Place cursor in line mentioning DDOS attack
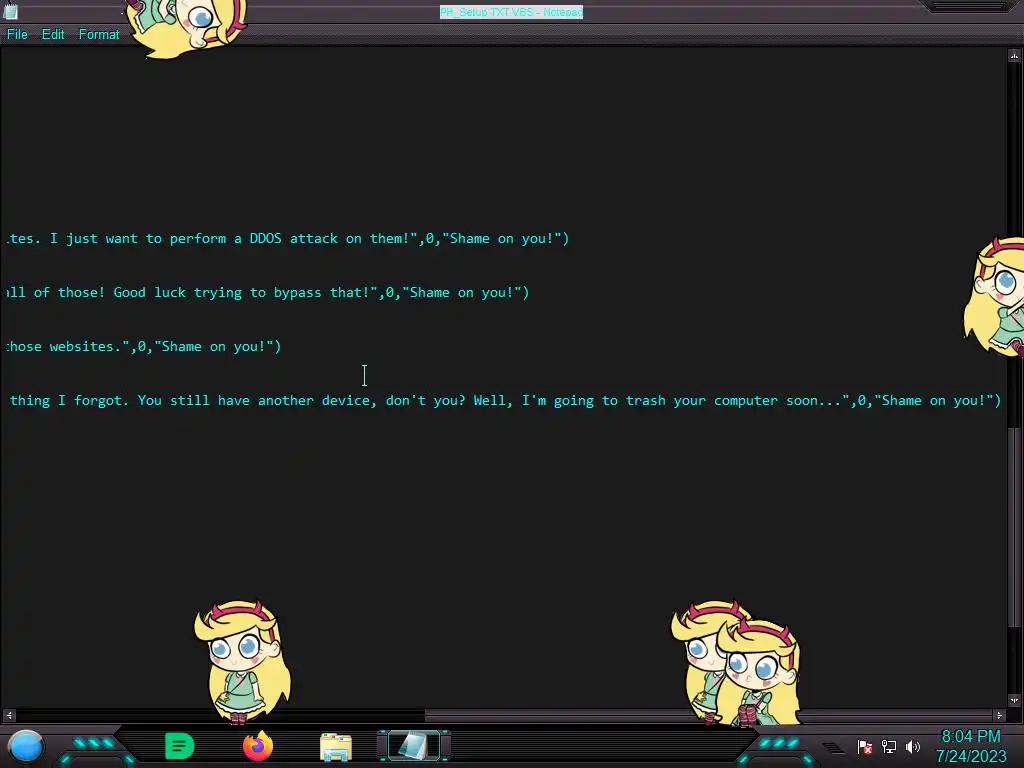1024x768 pixels. pos(287,238)
